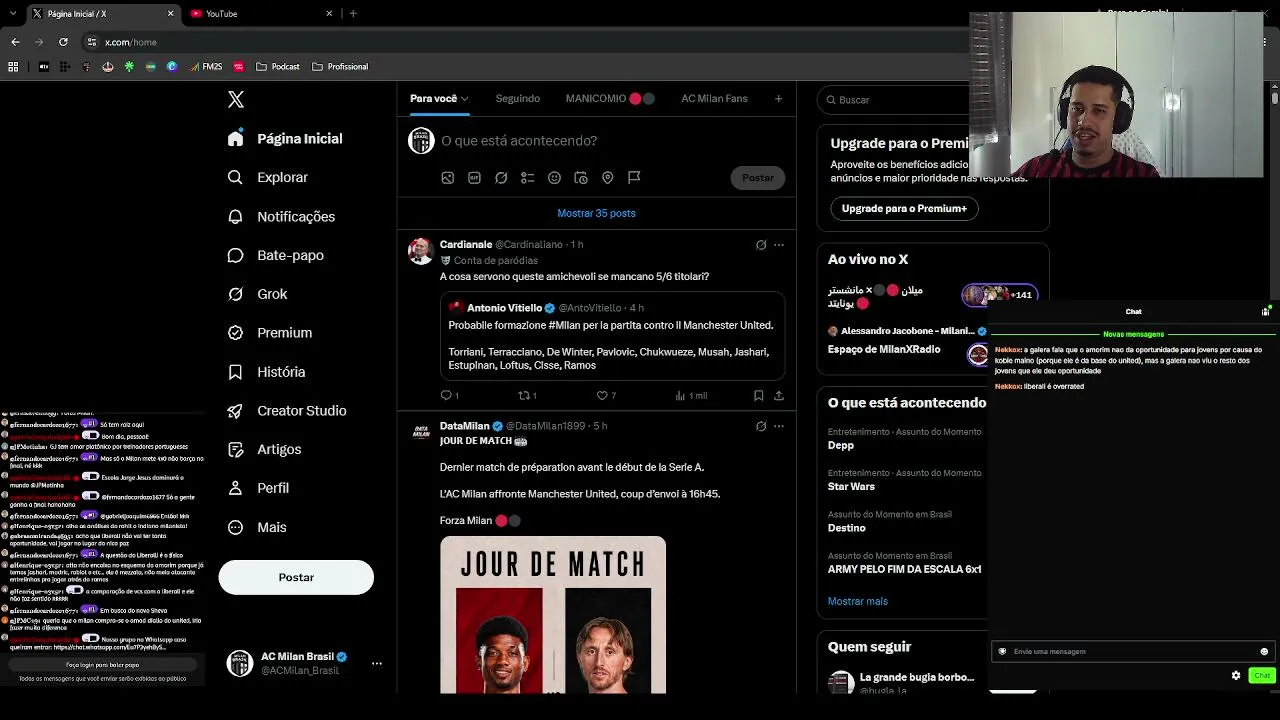Open the Podcast bookmarks folder
Screen dimensions: 1280x720
pyautogui.click(x=278, y=67)
